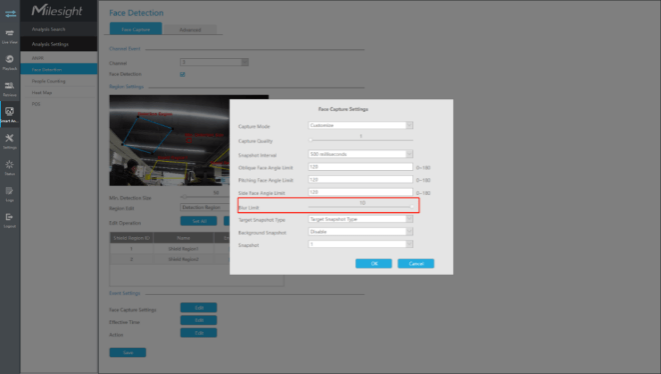661x374 pixels.
Task: Click the Logout sidebar icon
Action: [x=10, y=220]
